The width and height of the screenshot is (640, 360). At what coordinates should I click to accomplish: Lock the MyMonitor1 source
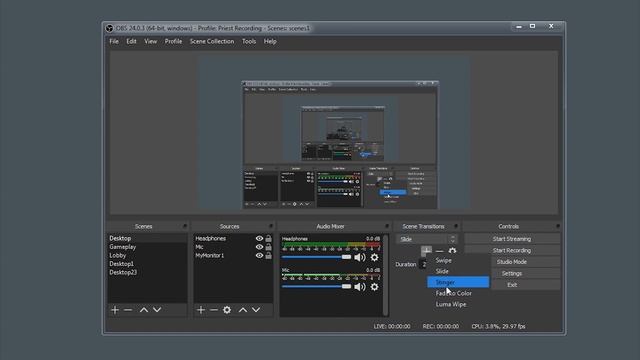268,256
